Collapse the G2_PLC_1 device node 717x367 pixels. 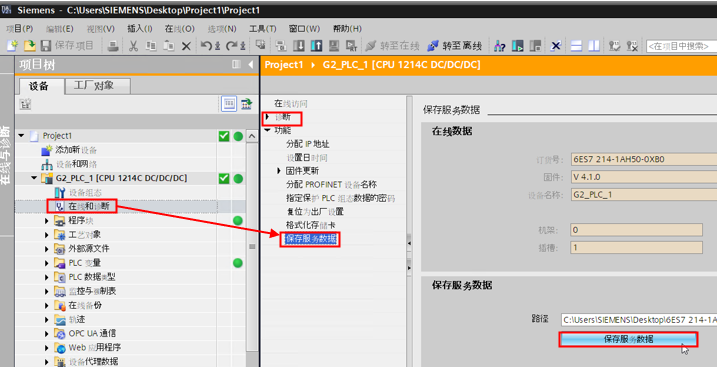coord(34,178)
